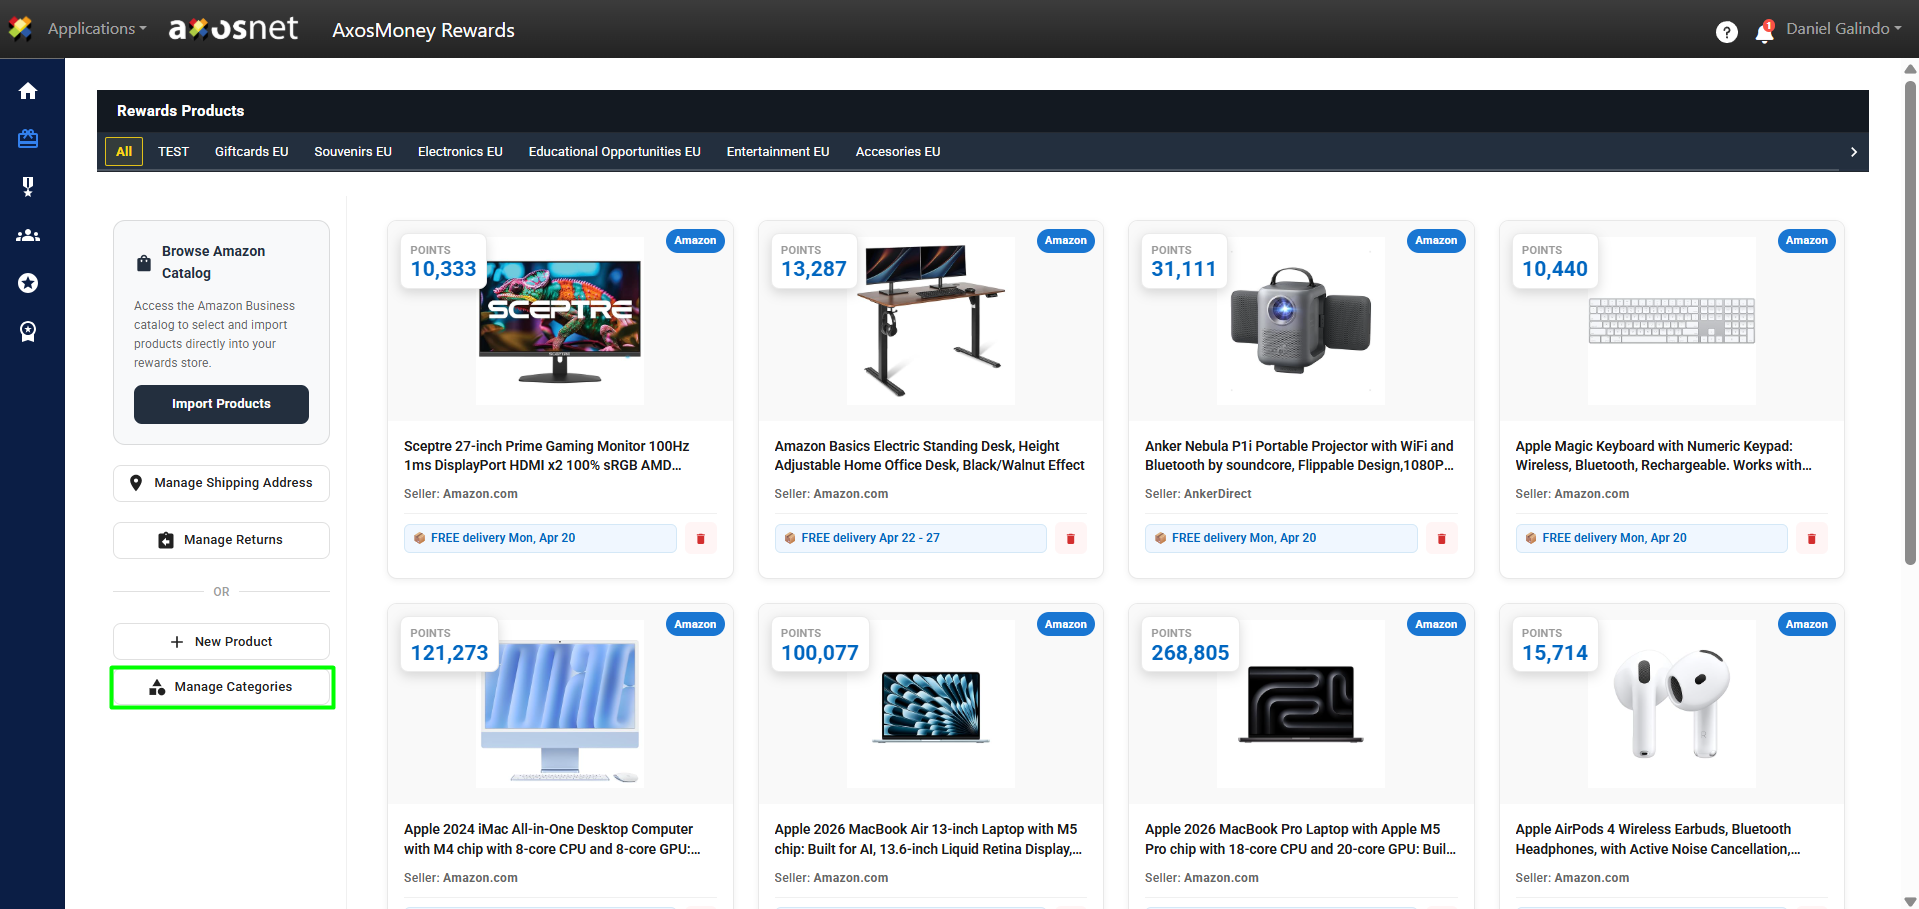Image resolution: width=1919 pixels, height=909 pixels.
Task: Switch to the Giftcards EU tab
Action: [251, 152]
